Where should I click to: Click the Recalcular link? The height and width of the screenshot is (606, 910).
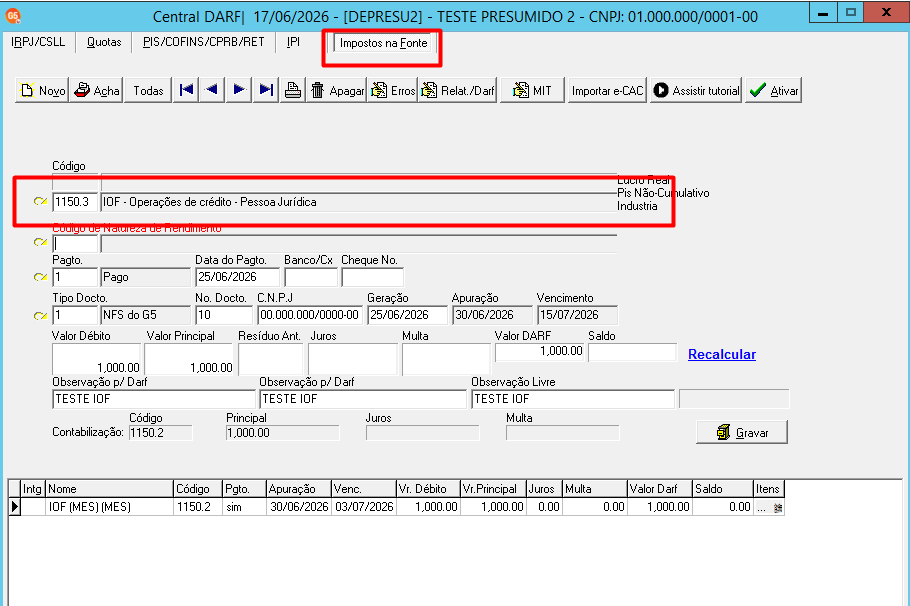[721, 354]
